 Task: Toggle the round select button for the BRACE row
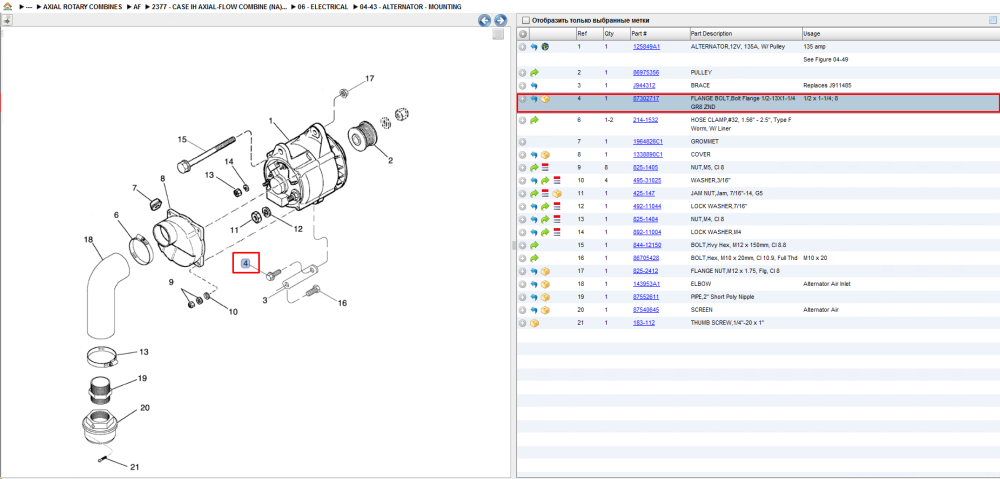(x=522, y=85)
